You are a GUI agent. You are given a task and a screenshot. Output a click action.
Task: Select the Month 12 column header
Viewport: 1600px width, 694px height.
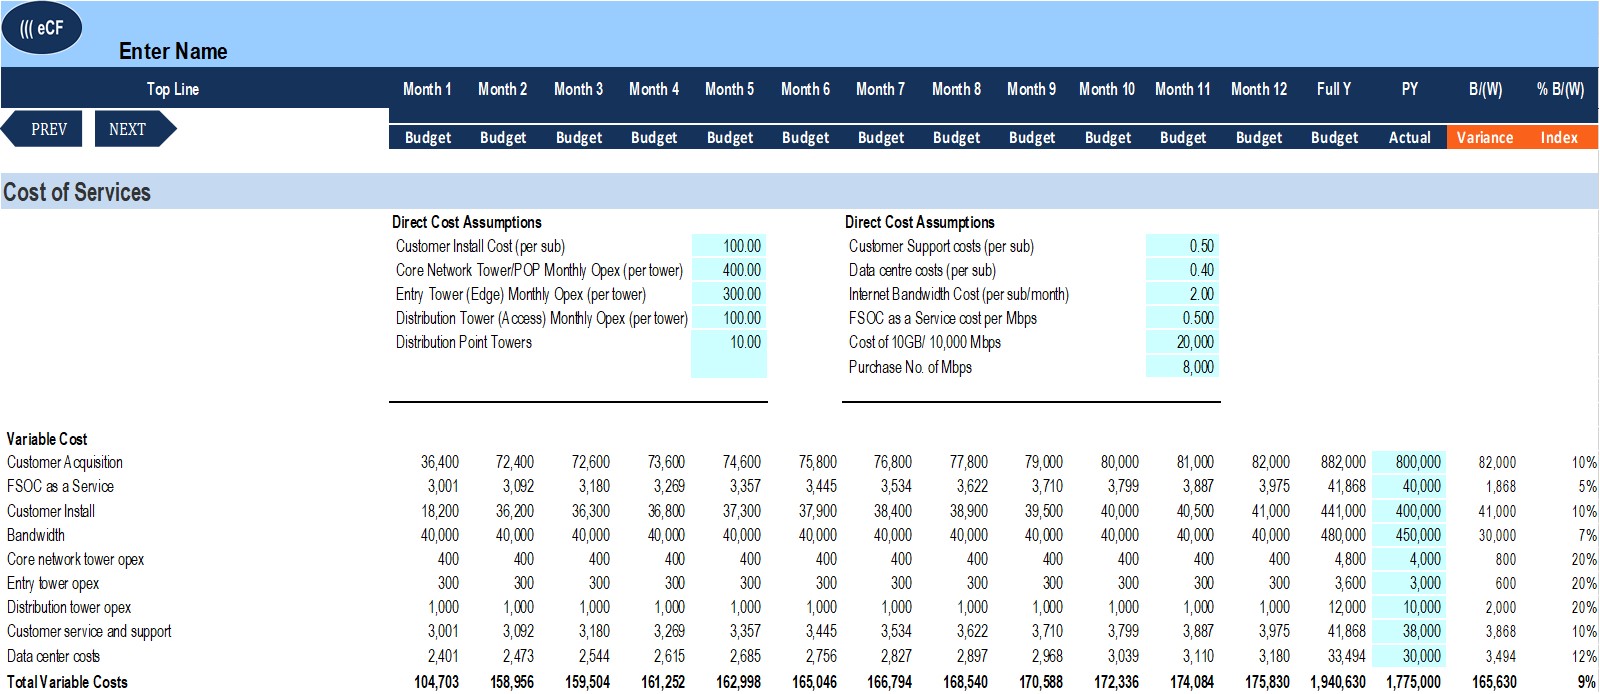tap(1259, 89)
